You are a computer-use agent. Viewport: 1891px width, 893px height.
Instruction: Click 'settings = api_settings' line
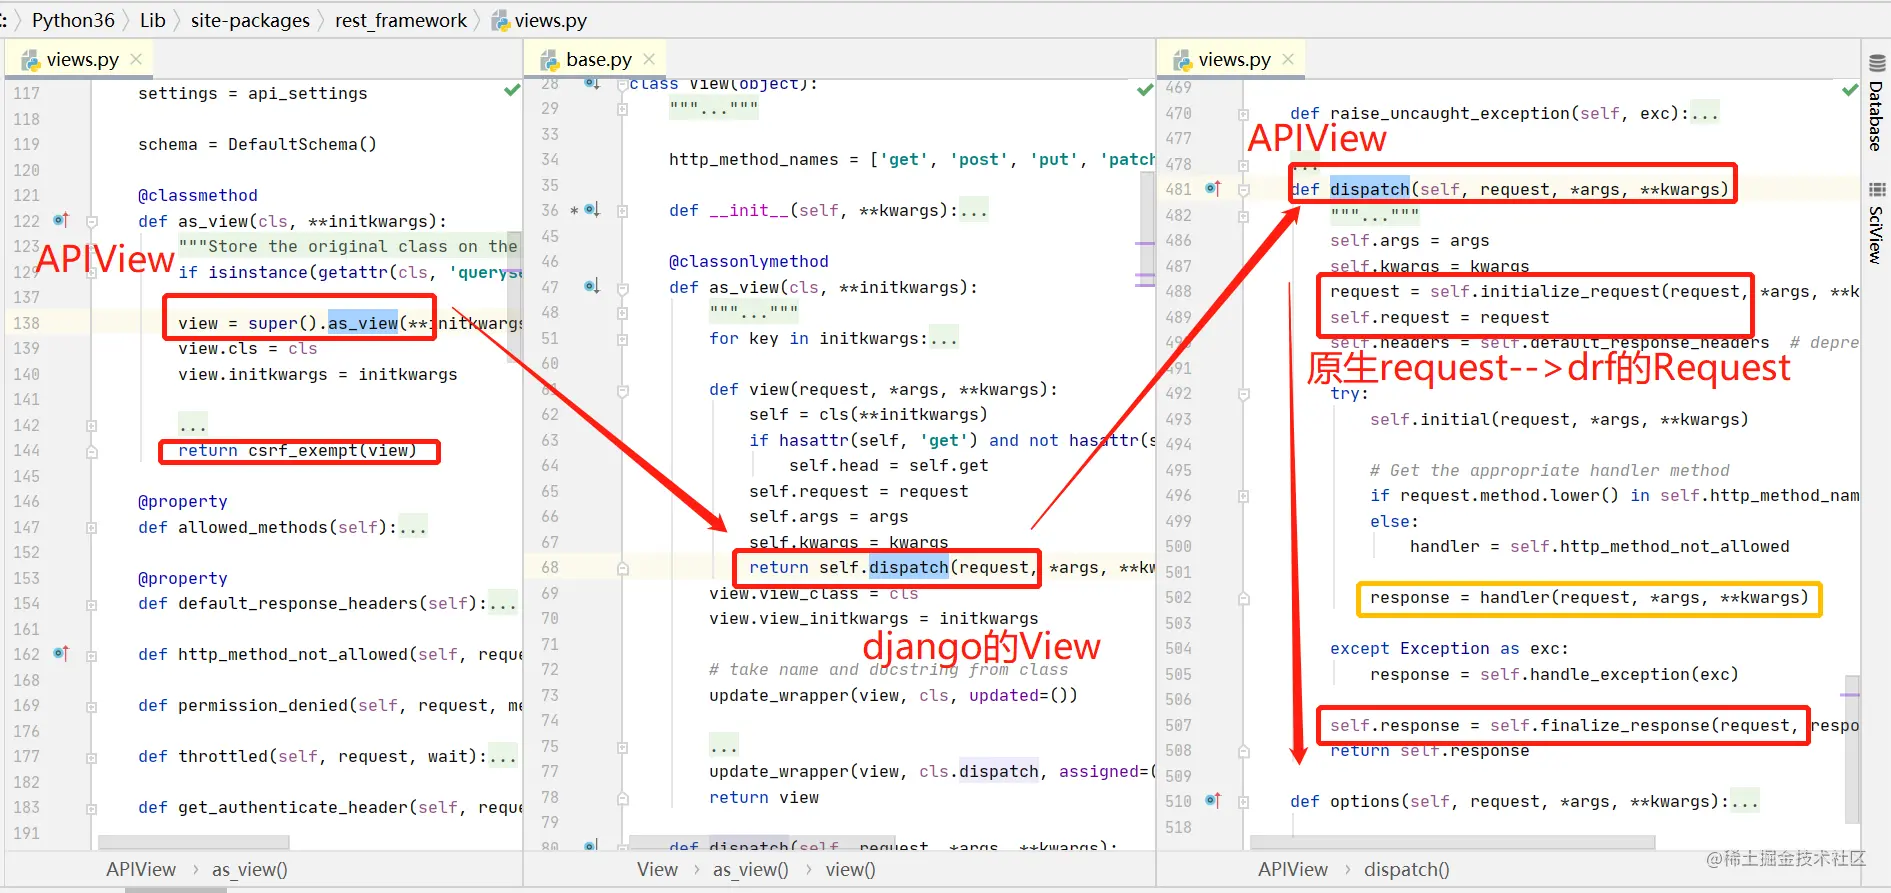point(252,93)
